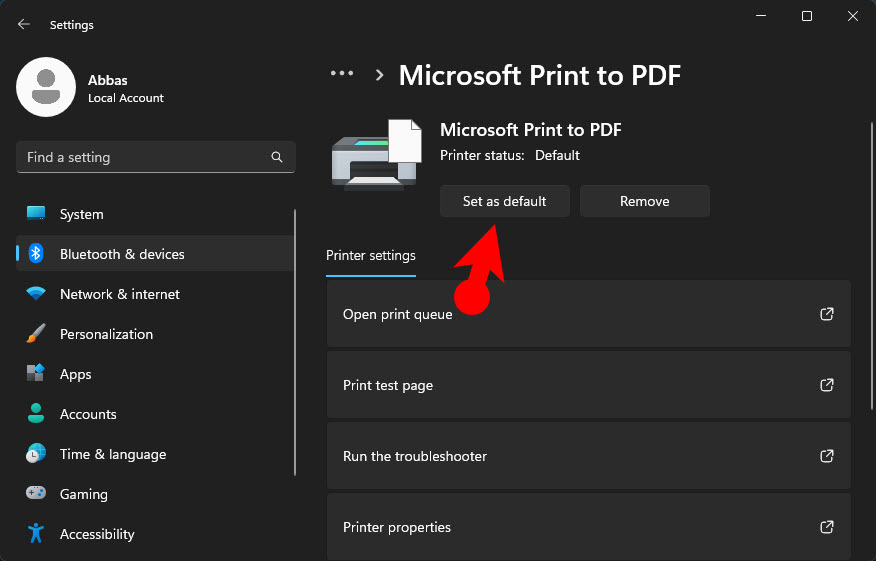Click the Gaming controller icon
Viewport: 876px width, 561px height.
36,494
